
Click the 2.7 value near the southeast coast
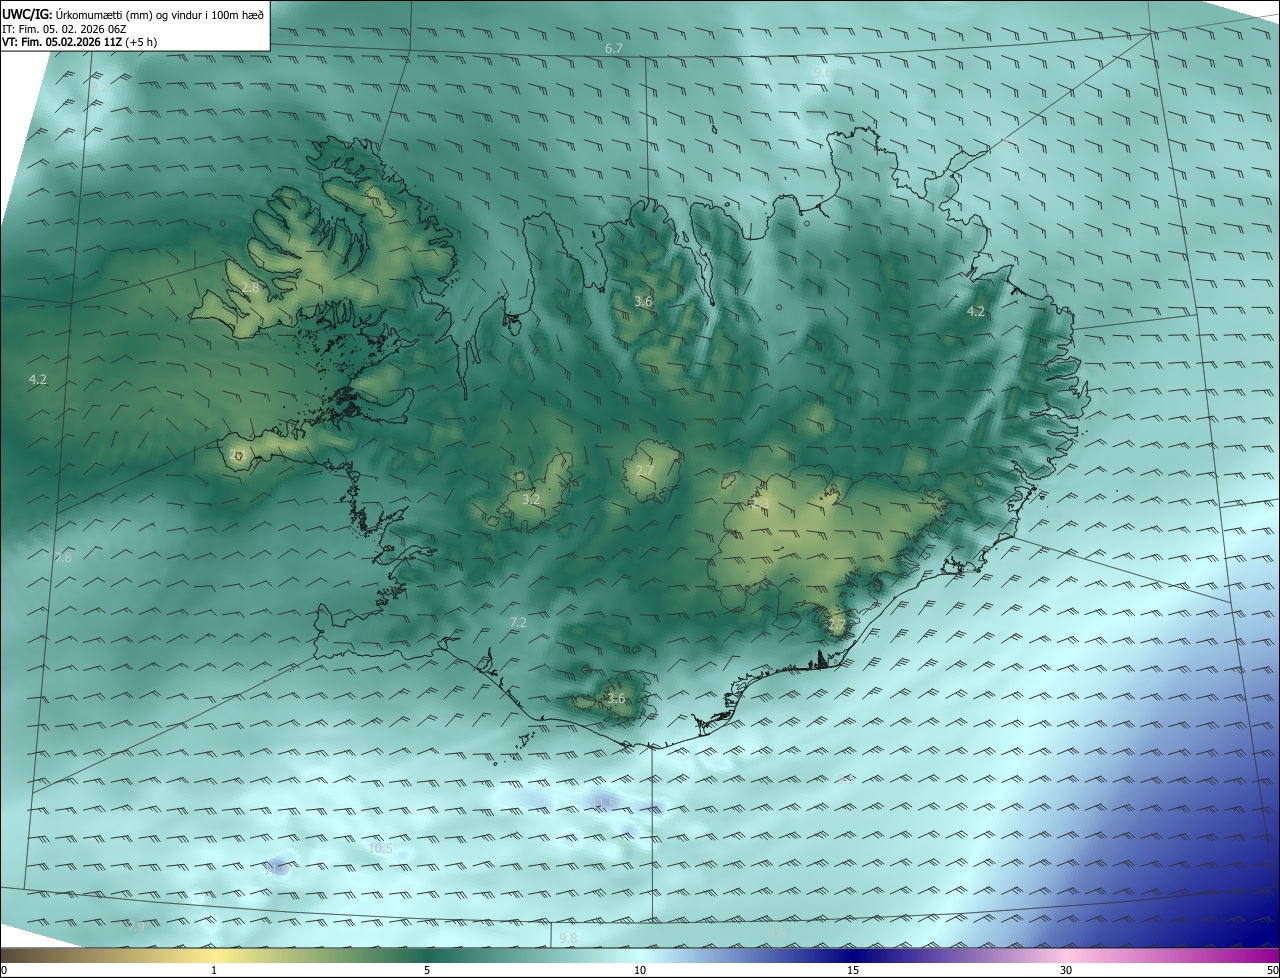click(x=837, y=626)
